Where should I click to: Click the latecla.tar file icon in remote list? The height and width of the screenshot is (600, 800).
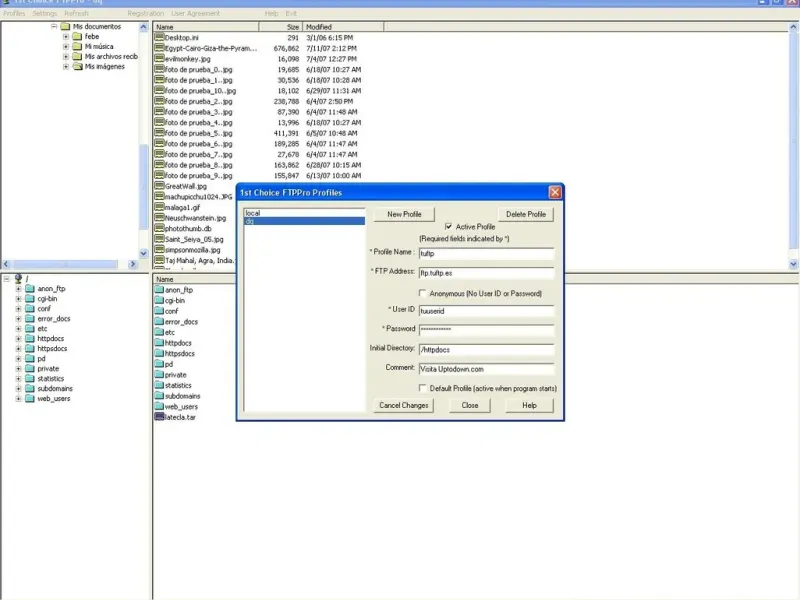(159, 417)
